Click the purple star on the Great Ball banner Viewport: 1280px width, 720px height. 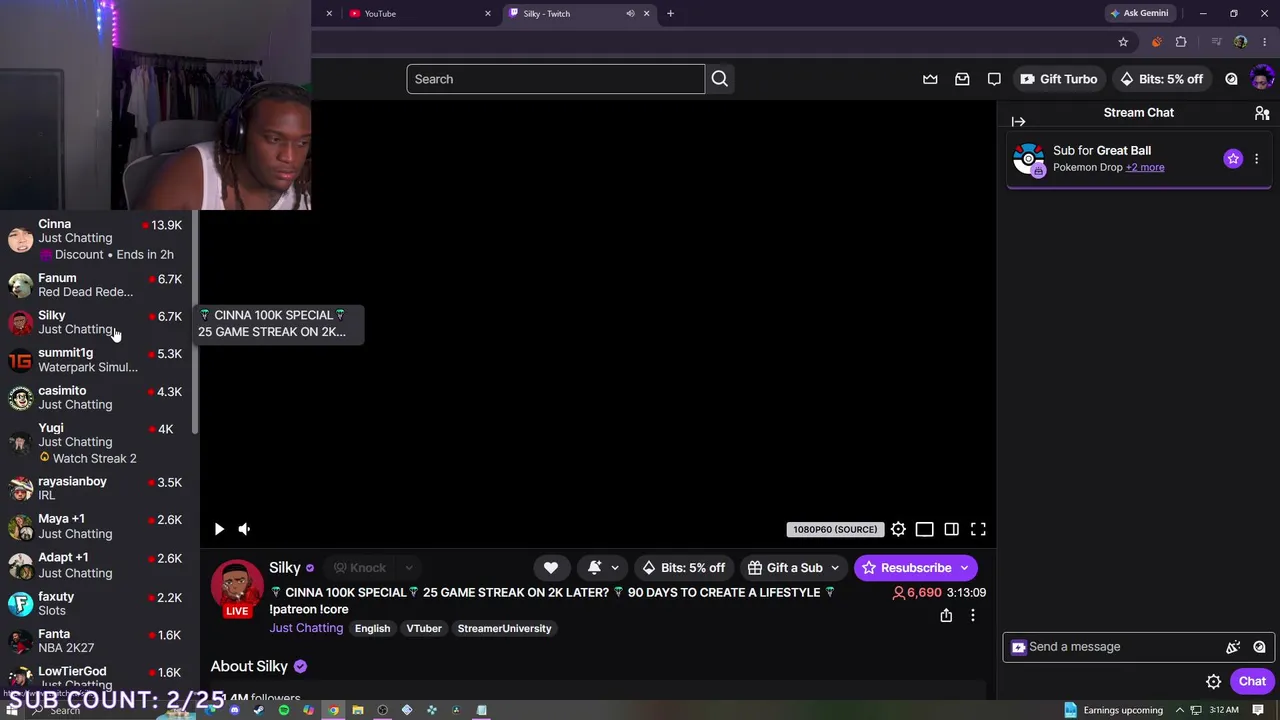[1233, 158]
